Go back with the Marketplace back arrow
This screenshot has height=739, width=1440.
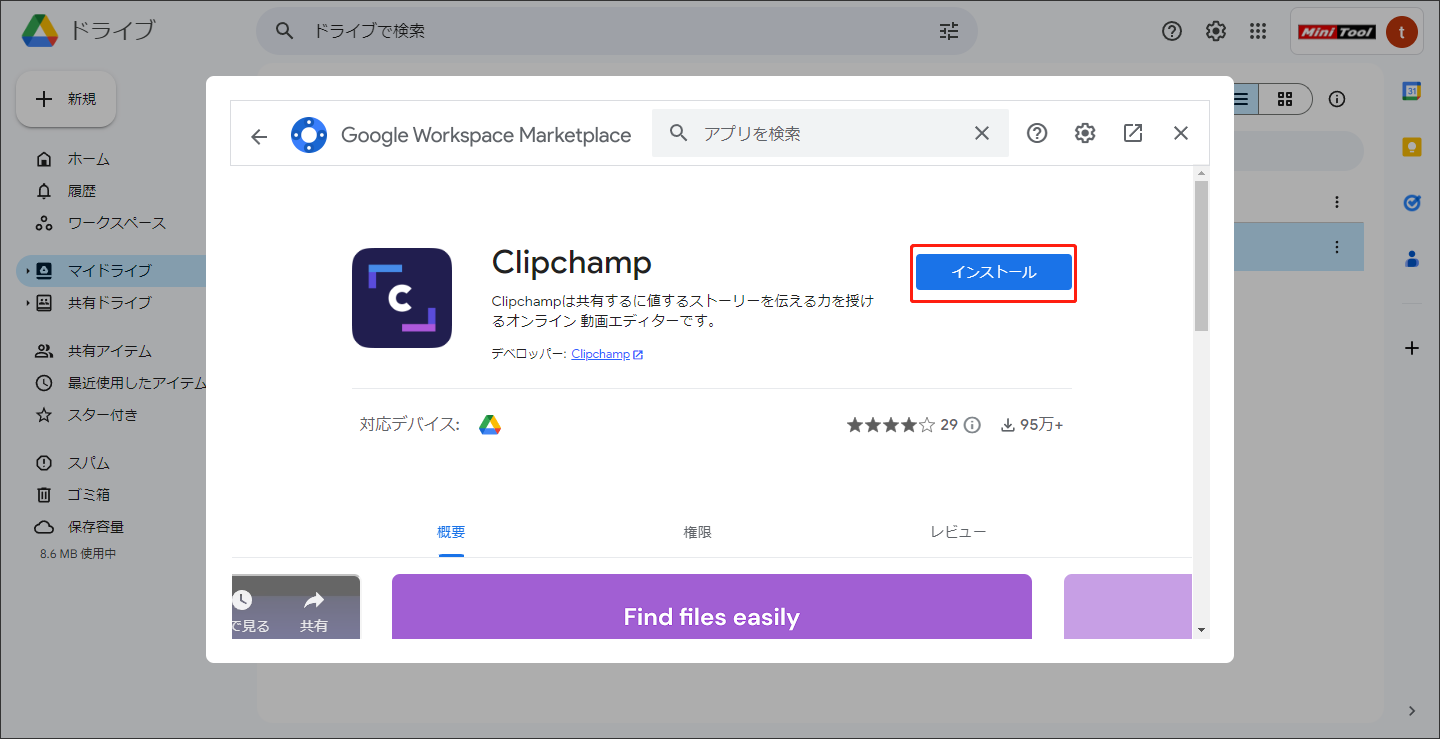259,136
